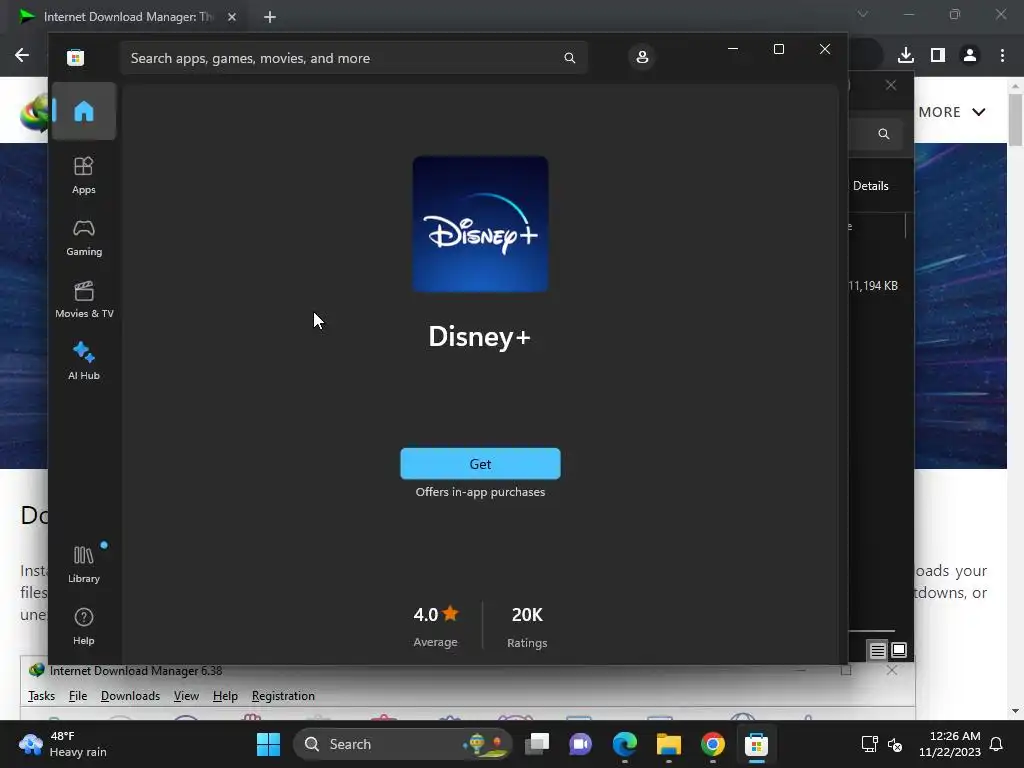Open Library in Store sidebar
The height and width of the screenshot is (768, 1024).
tap(84, 564)
